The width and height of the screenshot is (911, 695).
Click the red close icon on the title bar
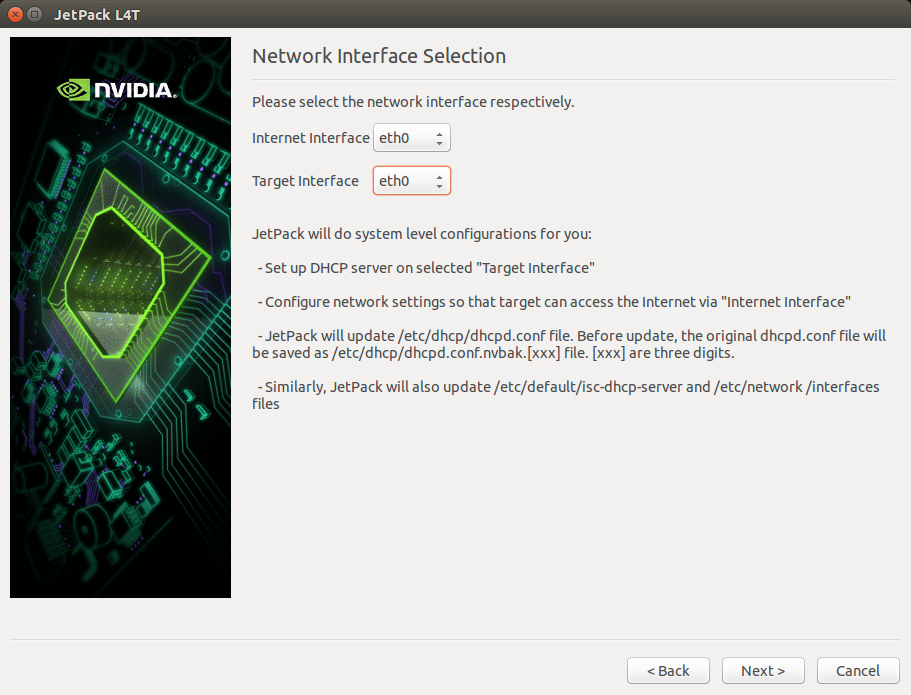(14, 14)
